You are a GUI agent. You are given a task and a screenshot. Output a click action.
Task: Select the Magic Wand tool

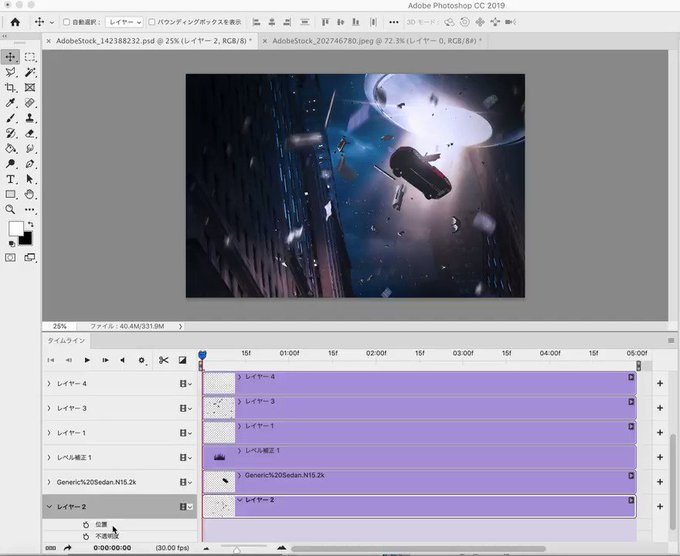29,72
